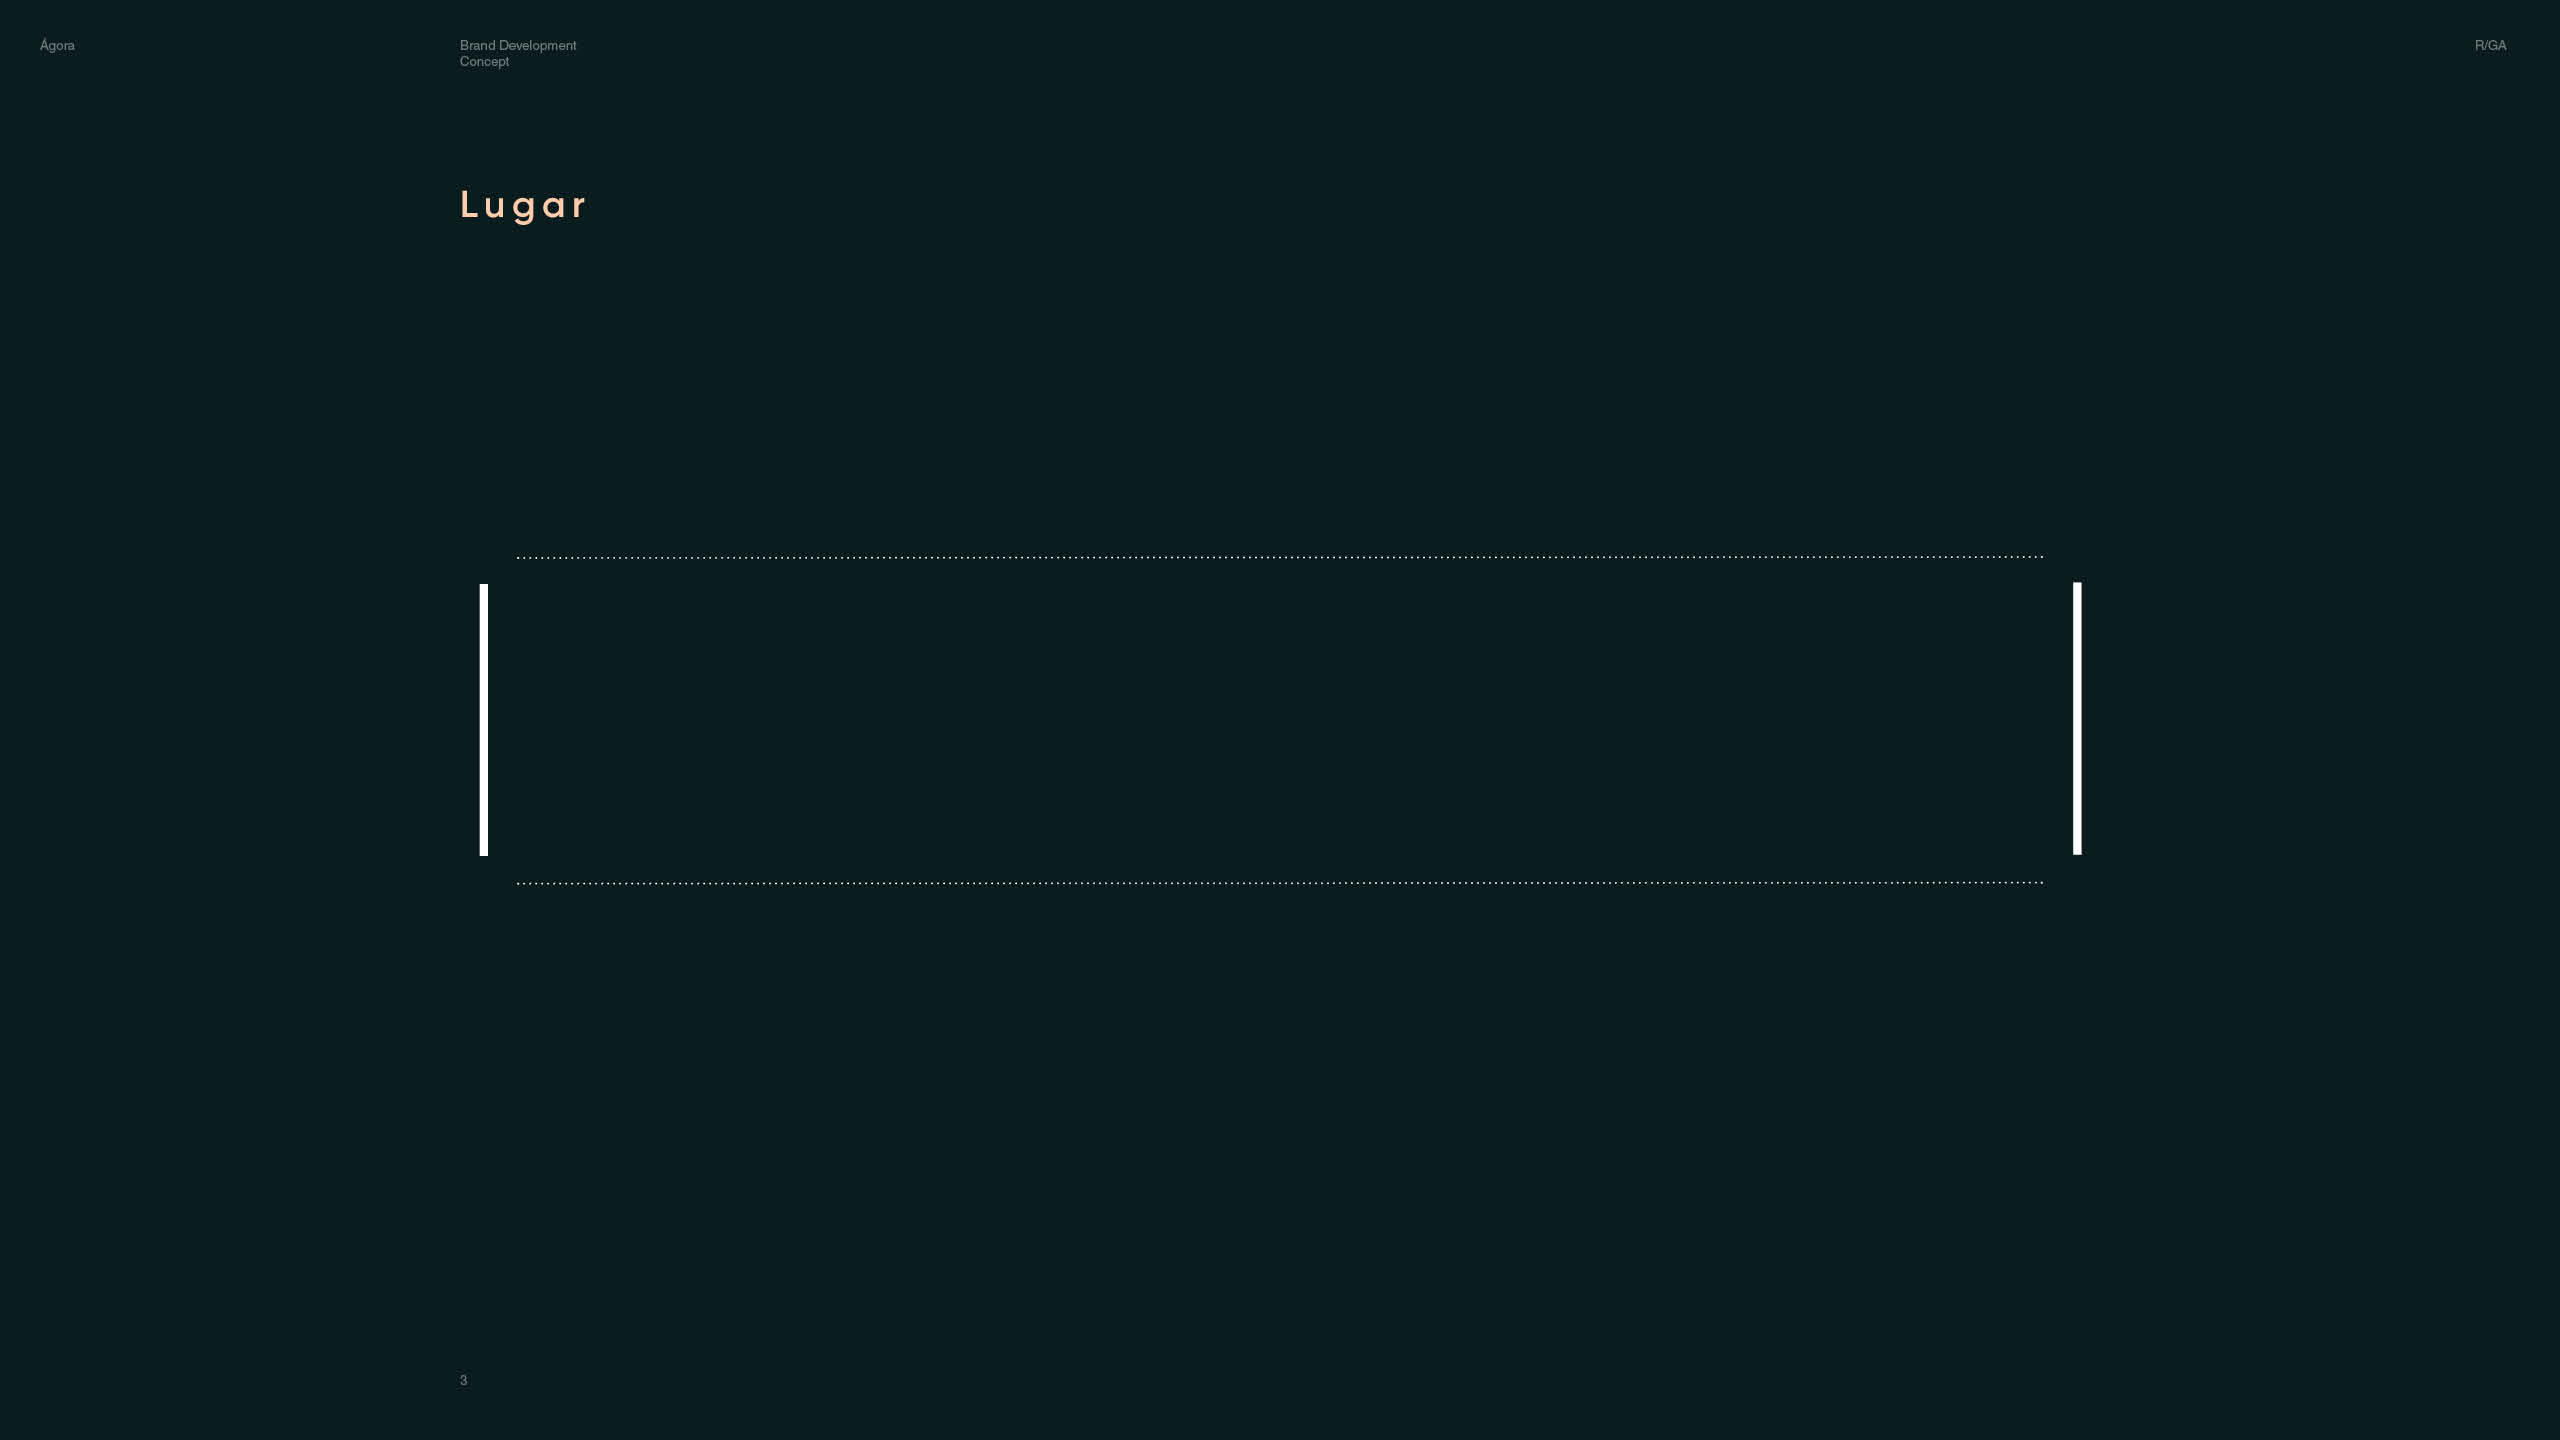Image resolution: width=2560 pixels, height=1440 pixels.
Task: Click the upper dotted horizontal line
Action: point(1280,557)
